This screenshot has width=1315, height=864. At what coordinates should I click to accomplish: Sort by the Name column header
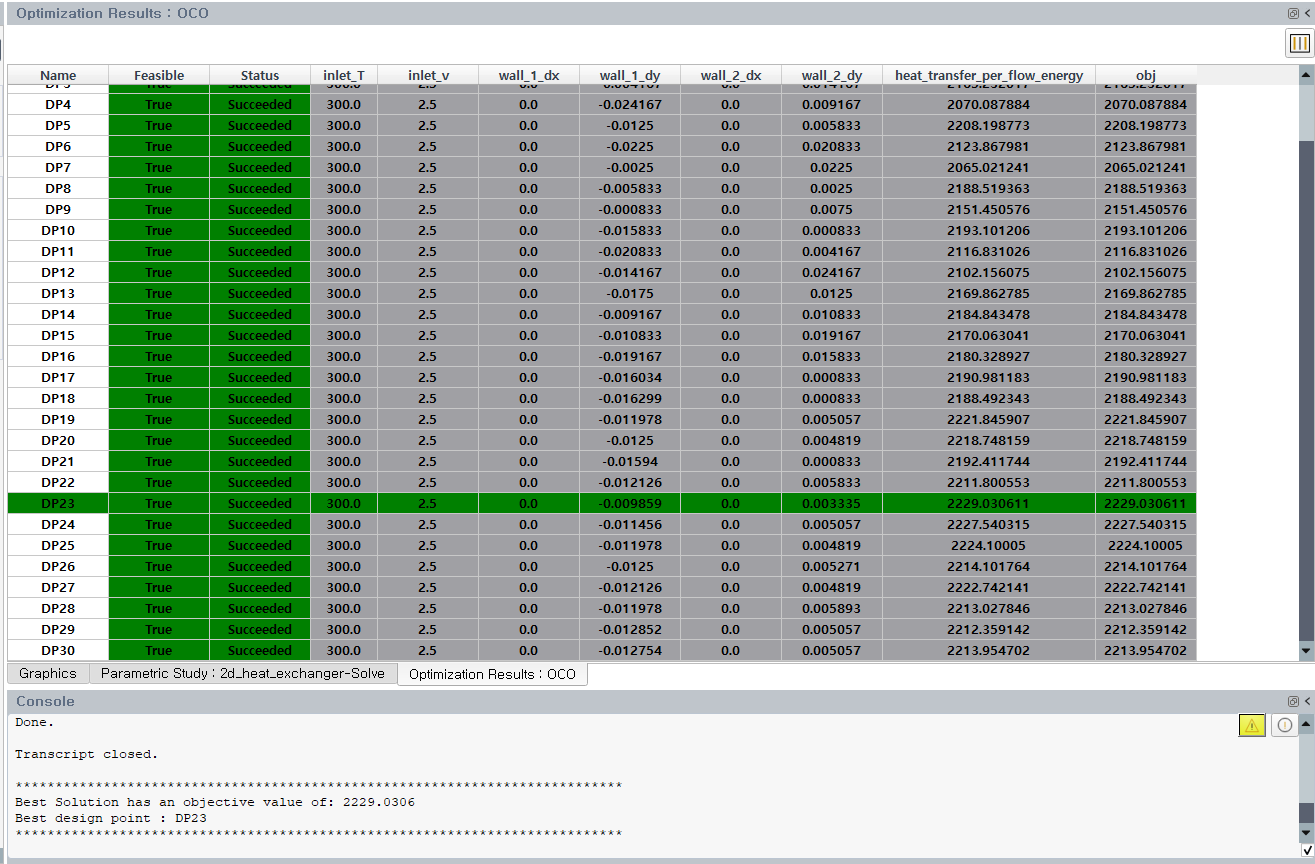coord(58,75)
